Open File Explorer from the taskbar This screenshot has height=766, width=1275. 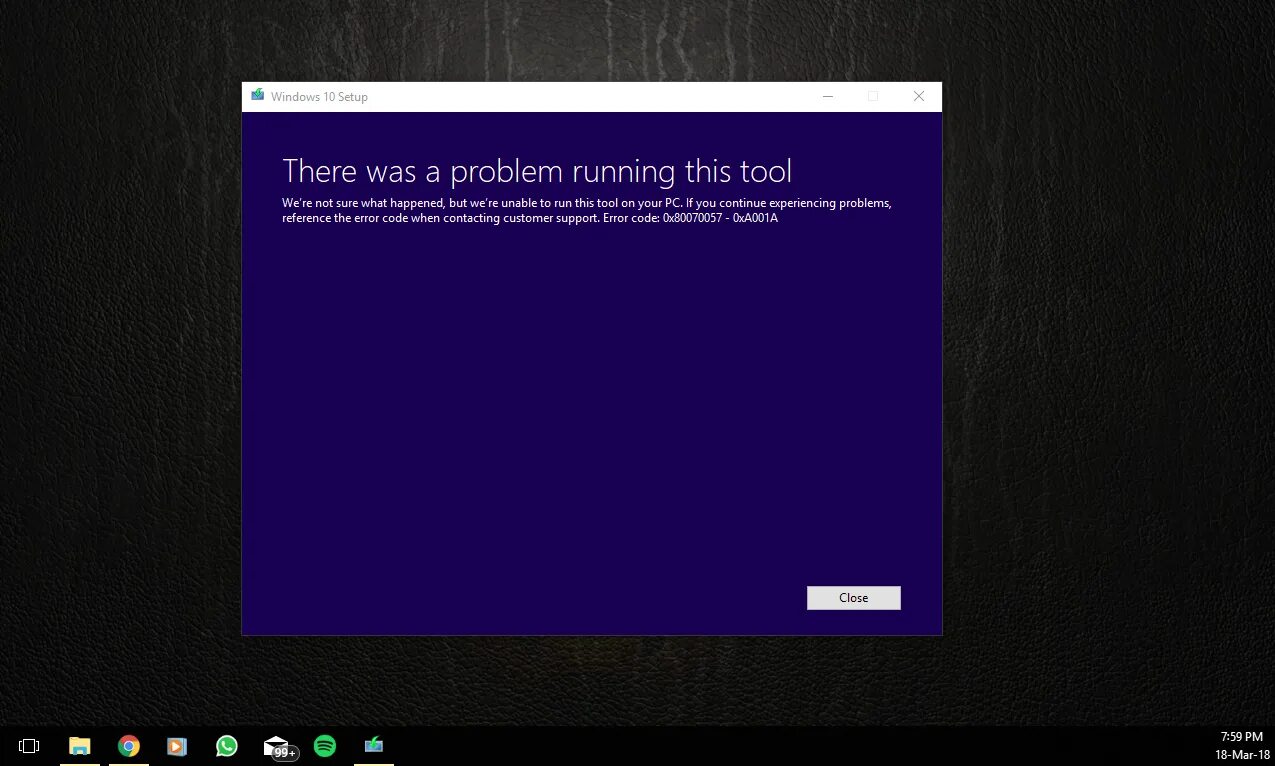point(79,746)
